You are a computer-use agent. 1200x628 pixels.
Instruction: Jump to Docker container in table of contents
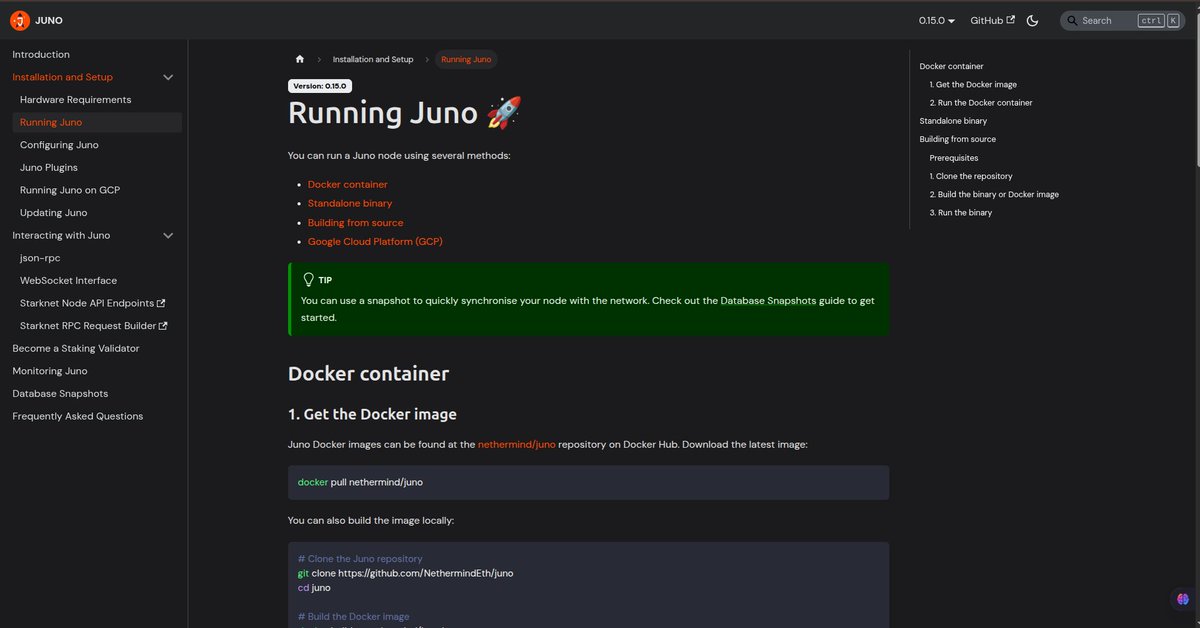coord(951,66)
